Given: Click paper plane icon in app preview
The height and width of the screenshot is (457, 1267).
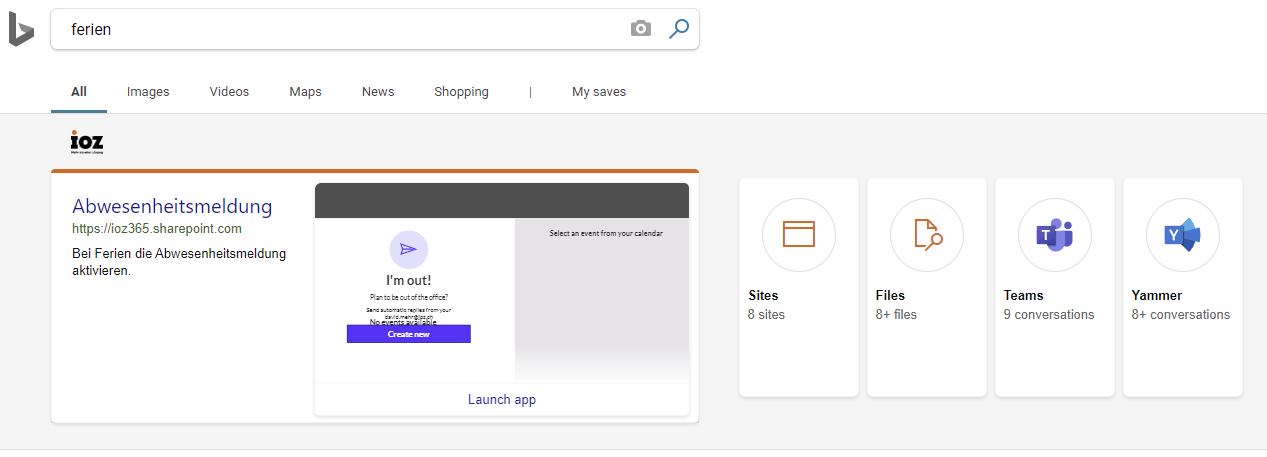Looking at the screenshot, I should [408, 249].
